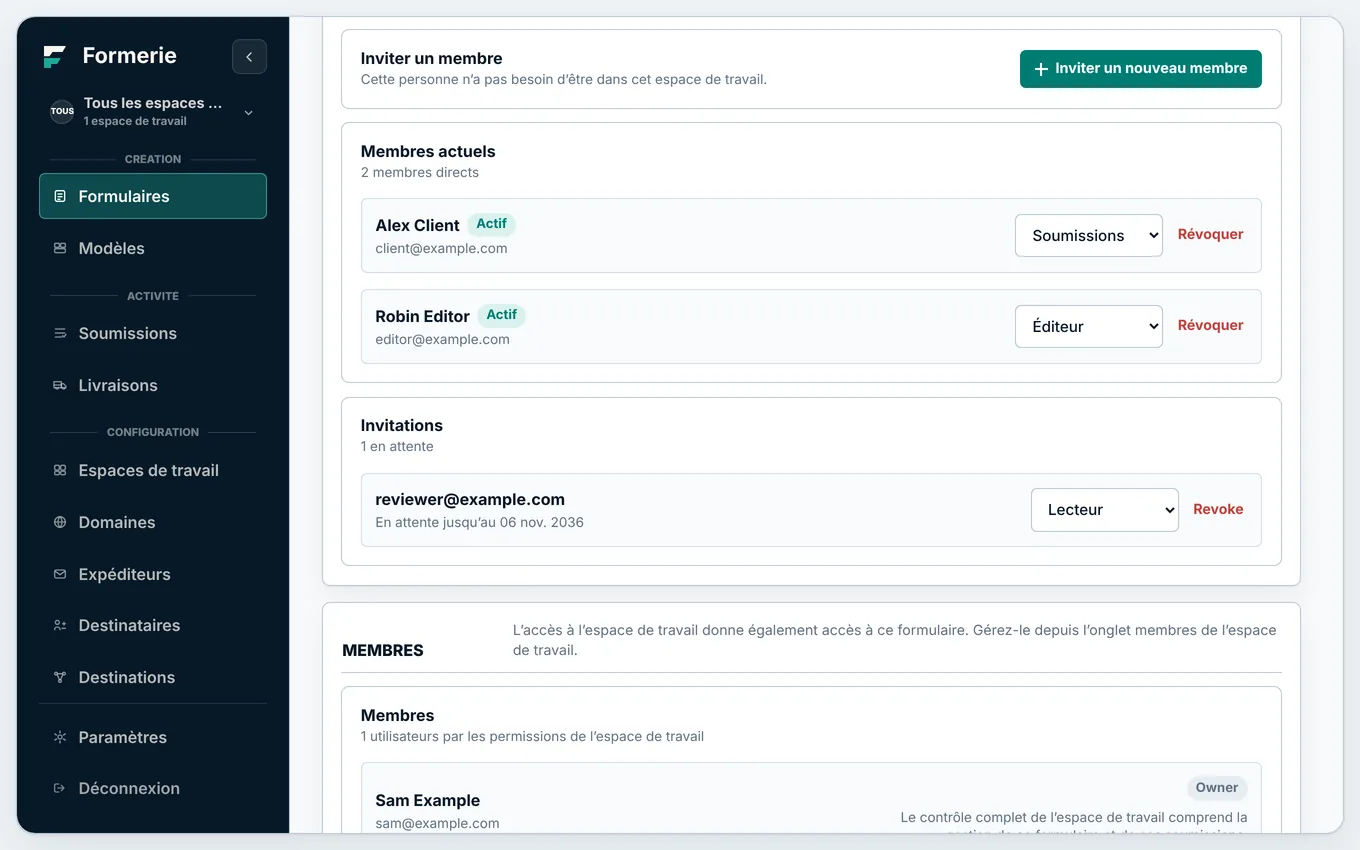Open the Destinations page
Viewport: 1360px width, 850px height.
tap(153, 677)
